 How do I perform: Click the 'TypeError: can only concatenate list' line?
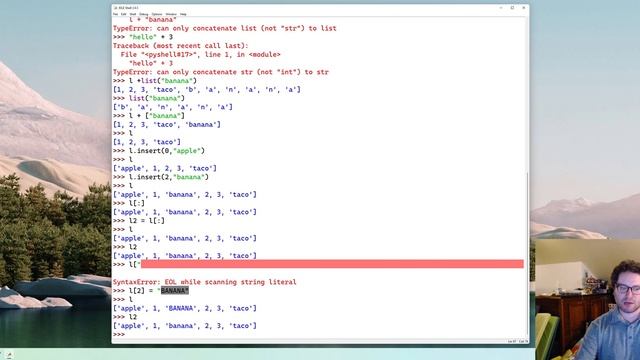tap(224, 28)
